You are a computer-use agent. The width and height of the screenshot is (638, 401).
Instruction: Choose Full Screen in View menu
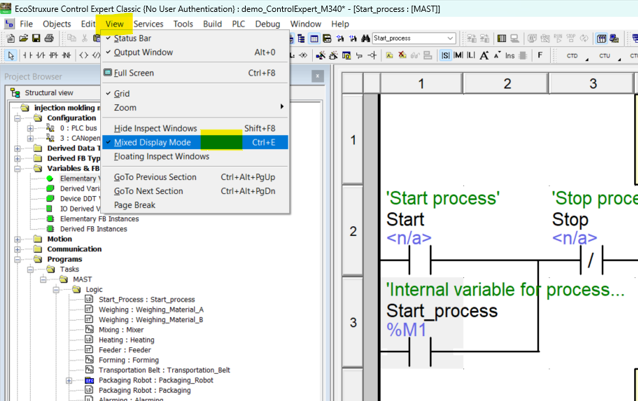195,73
